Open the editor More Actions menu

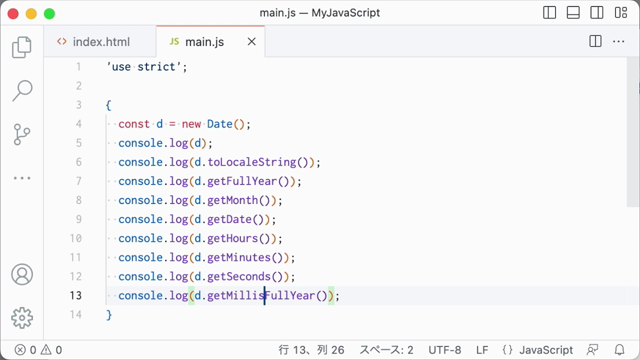[x=619, y=41]
